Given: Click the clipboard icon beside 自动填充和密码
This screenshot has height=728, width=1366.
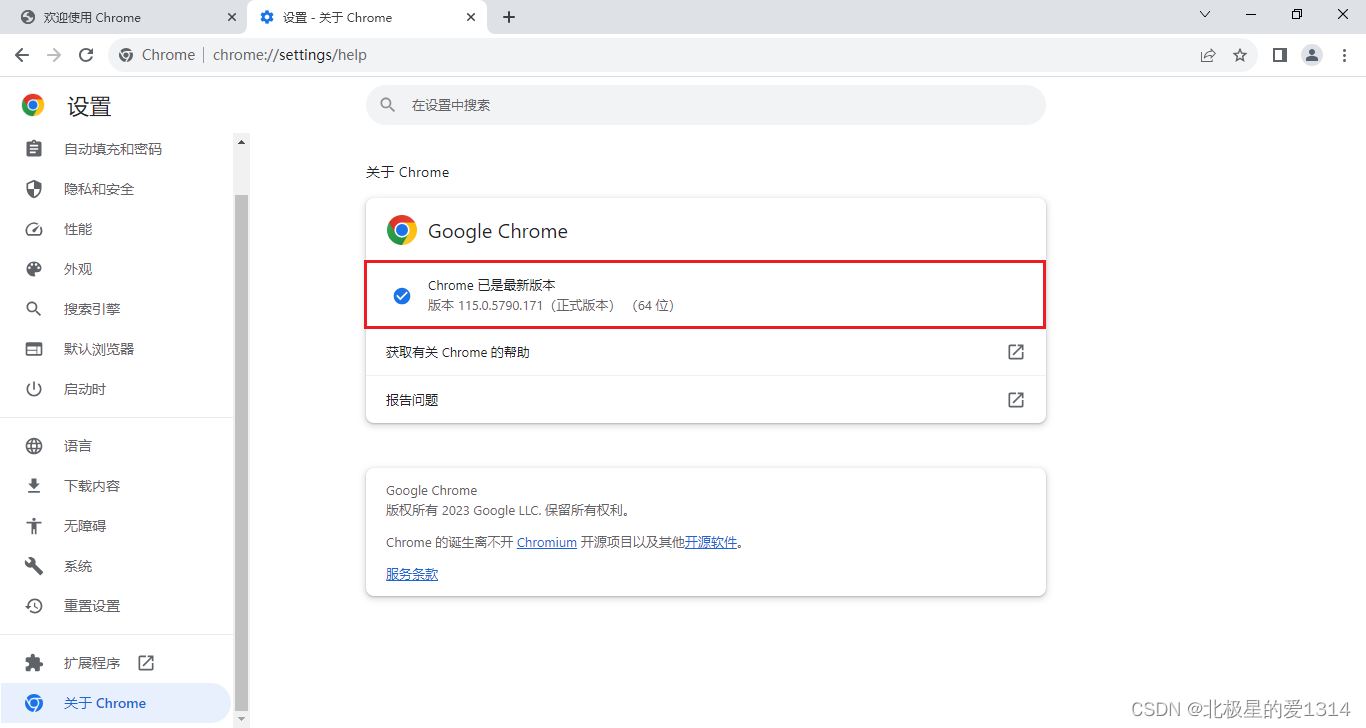Looking at the screenshot, I should [34, 149].
